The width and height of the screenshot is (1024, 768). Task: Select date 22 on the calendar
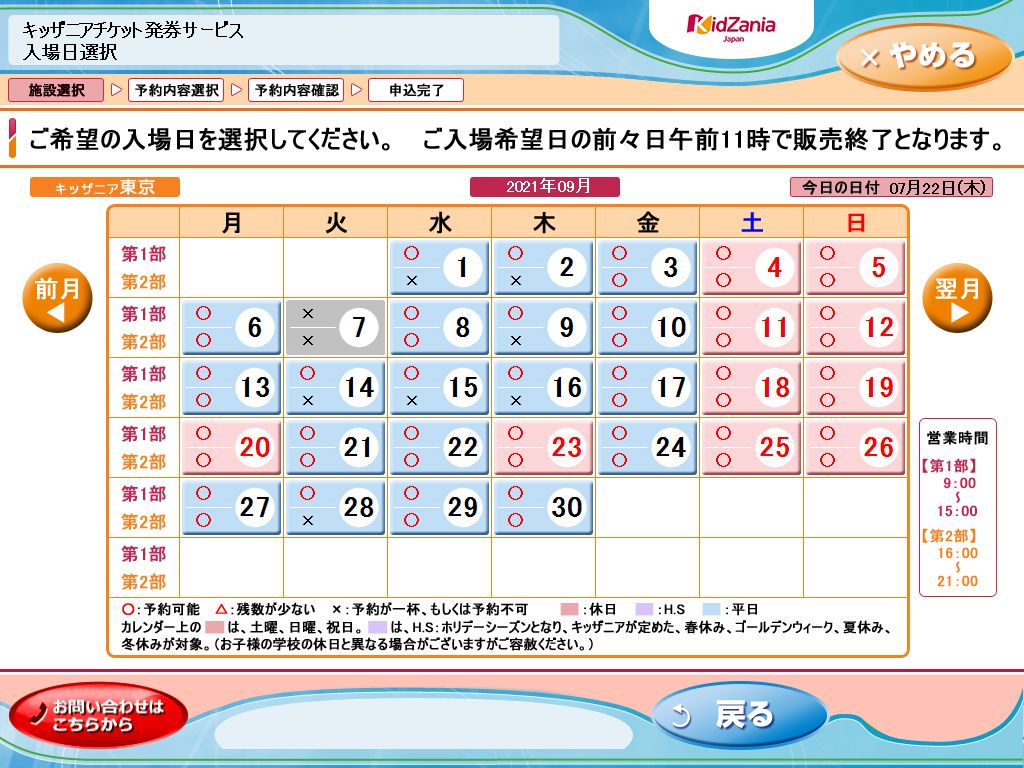click(440, 447)
